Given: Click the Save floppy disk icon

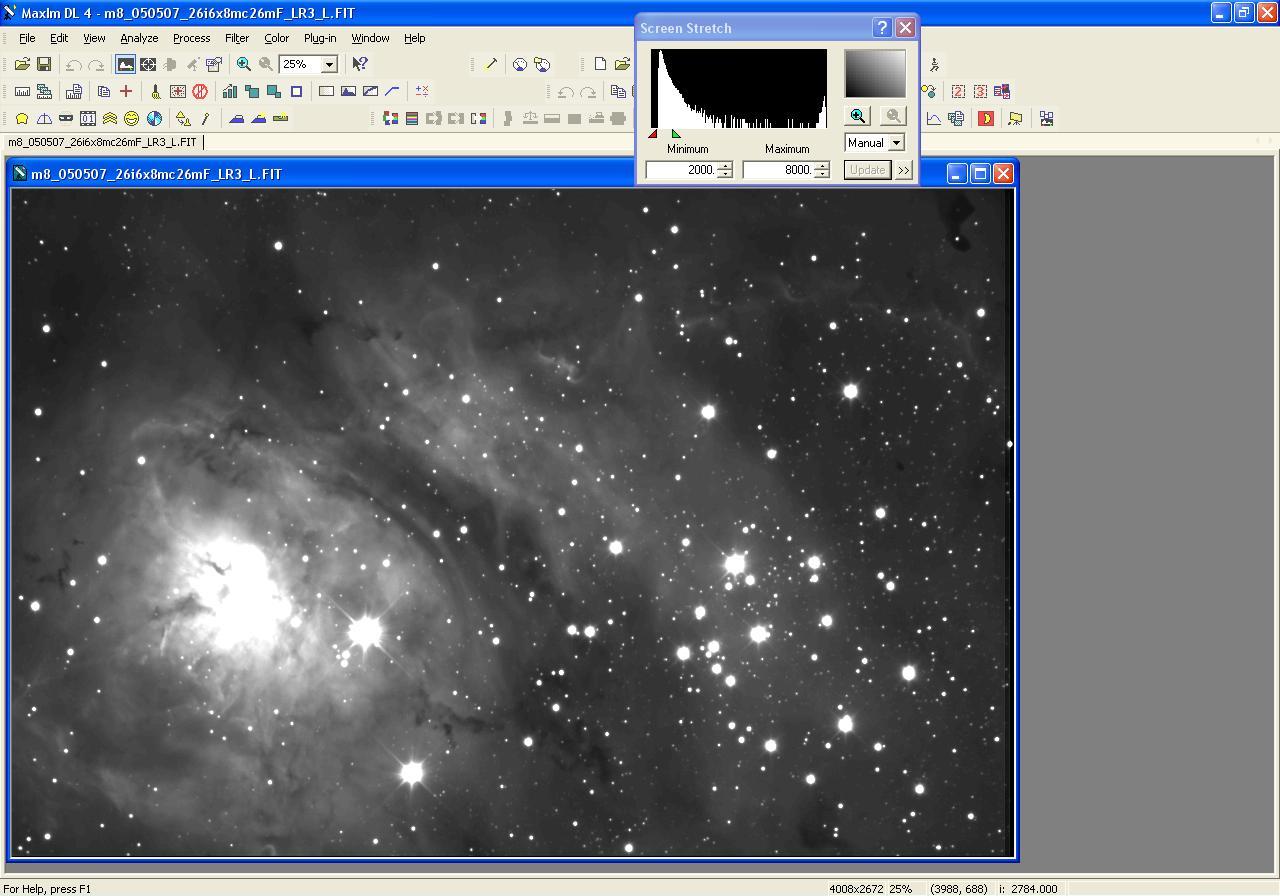Looking at the screenshot, I should tap(44, 64).
